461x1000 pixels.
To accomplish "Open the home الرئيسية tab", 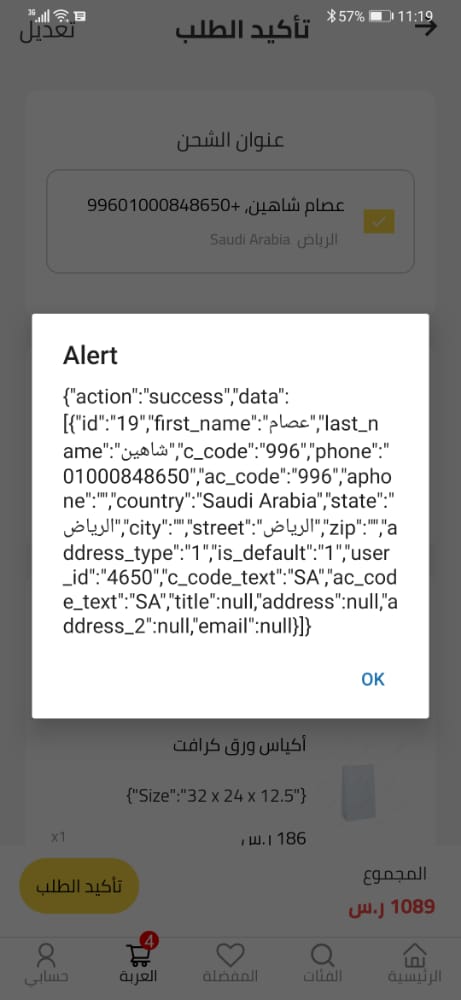I will pyautogui.click(x=414, y=963).
